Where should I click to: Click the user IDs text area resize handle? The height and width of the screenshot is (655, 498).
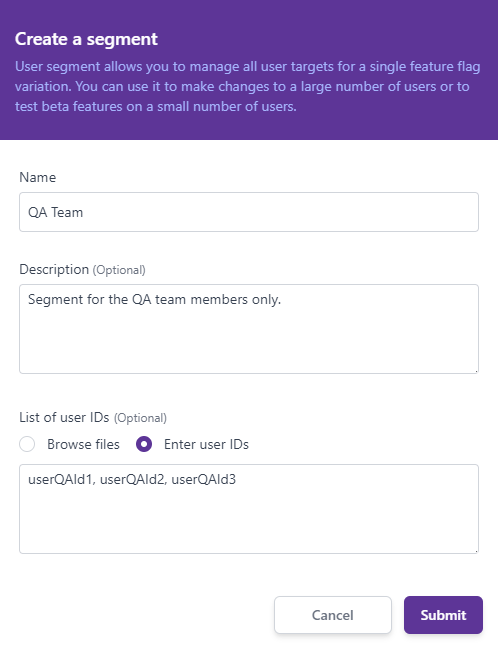(476, 551)
